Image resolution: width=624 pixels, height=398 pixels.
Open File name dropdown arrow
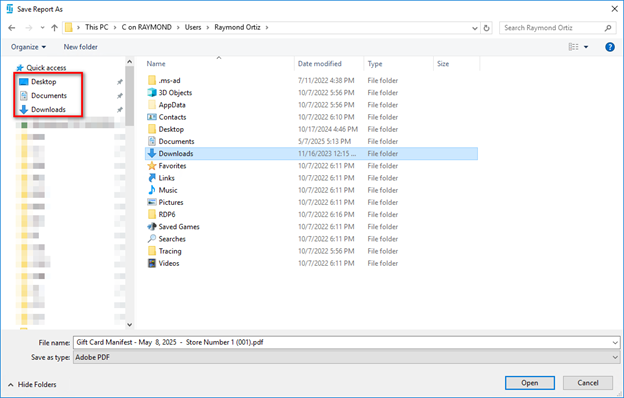(x=615, y=343)
